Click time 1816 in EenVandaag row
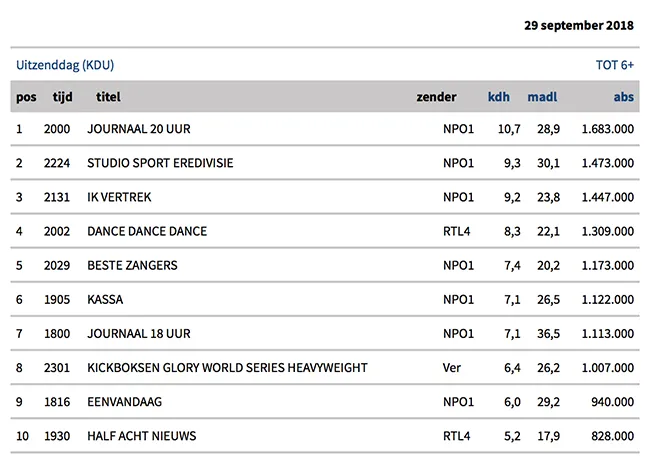650x459 pixels. (x=57, y=402)
